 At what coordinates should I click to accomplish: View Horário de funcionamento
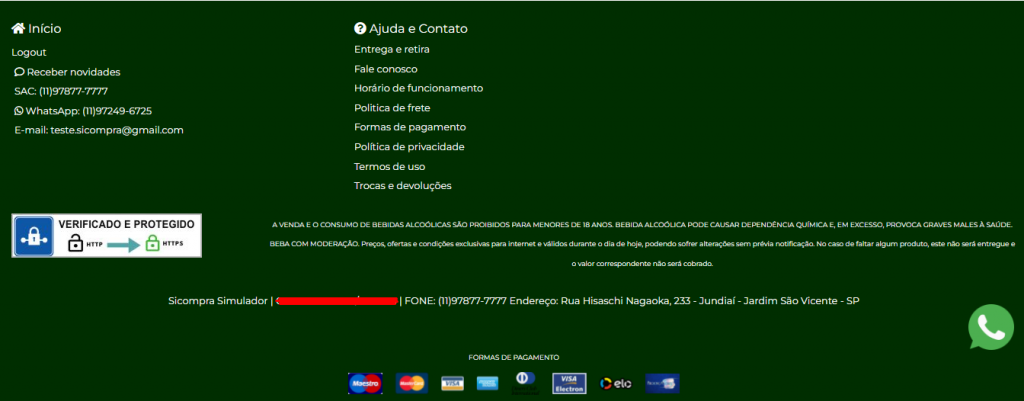point(418,88)
